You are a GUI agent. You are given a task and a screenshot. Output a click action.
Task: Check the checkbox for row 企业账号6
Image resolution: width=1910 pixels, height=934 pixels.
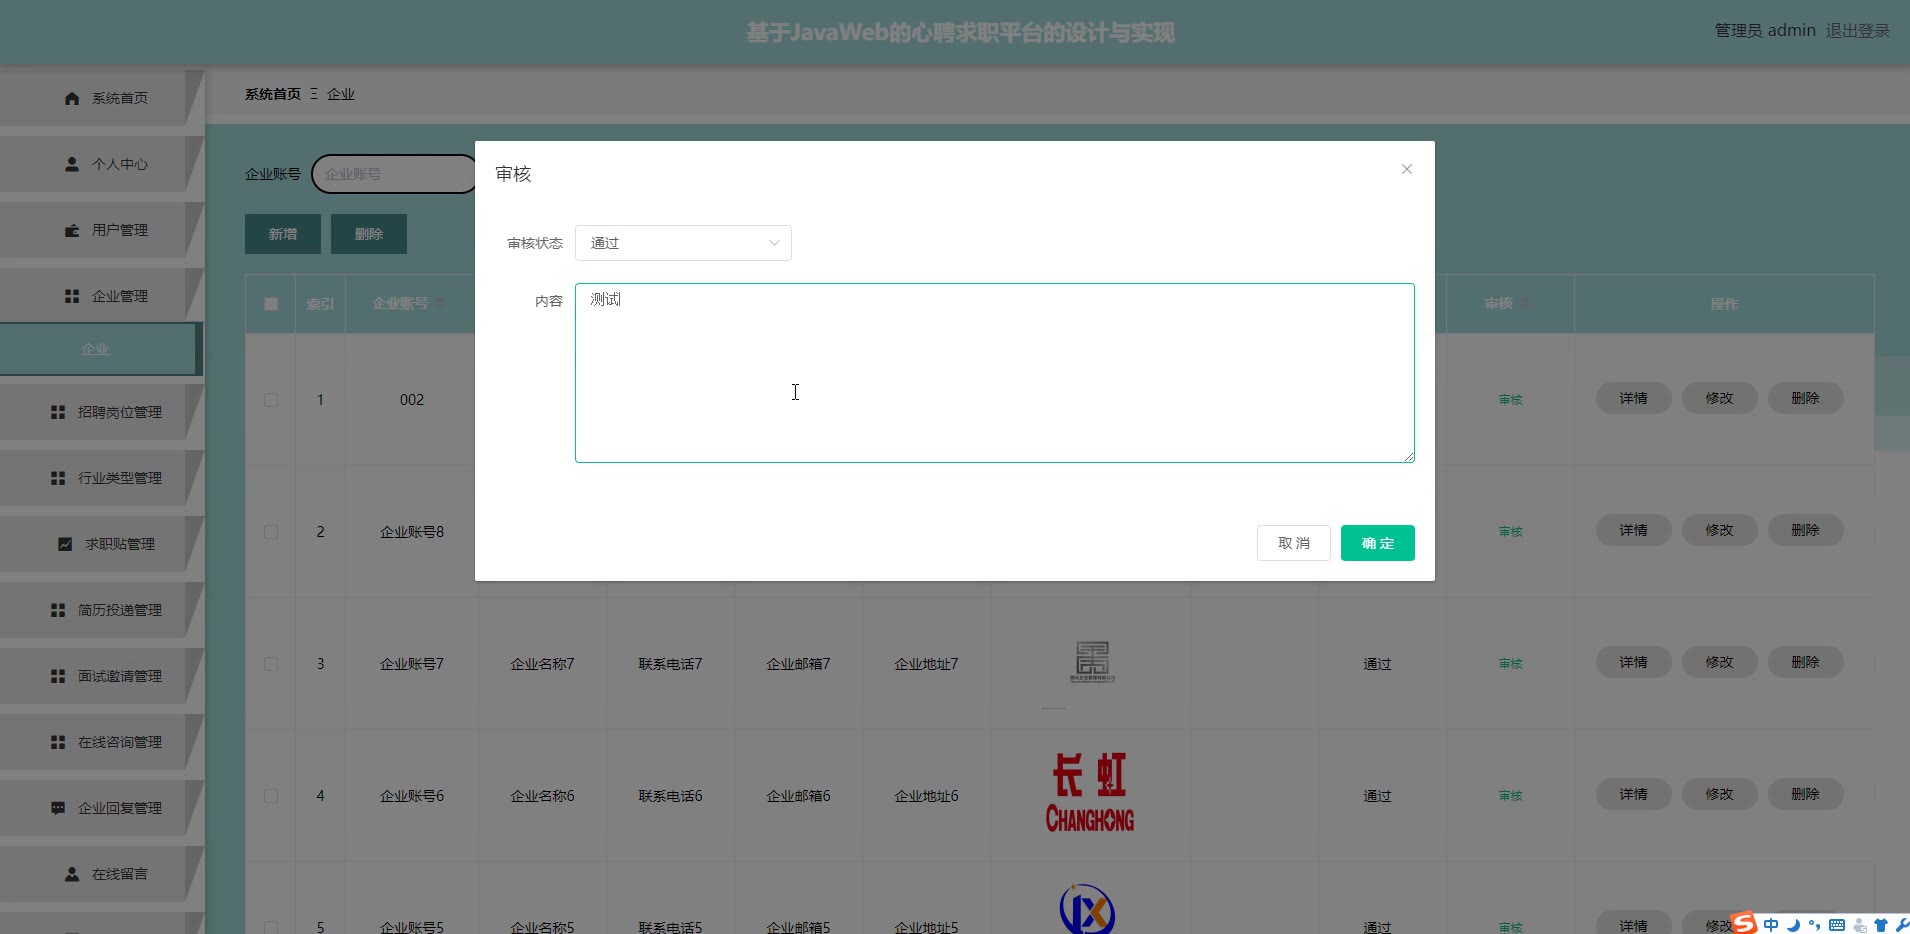[271, 796]
